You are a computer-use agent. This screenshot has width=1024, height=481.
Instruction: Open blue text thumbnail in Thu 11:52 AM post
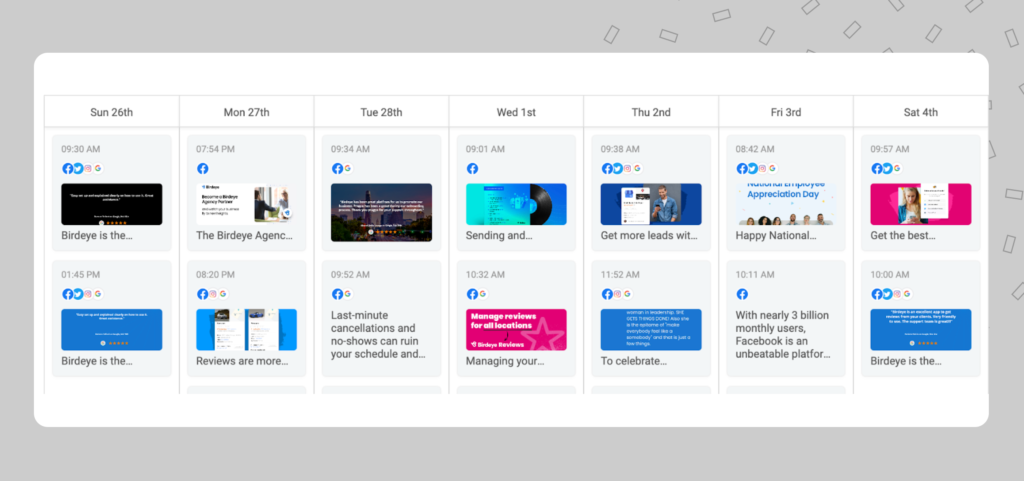click(x=651, y=330)
